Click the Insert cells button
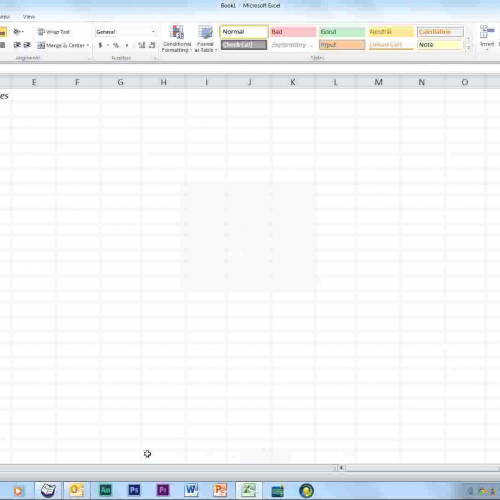Viewport: 500px width, 500px height. [487, 38]
